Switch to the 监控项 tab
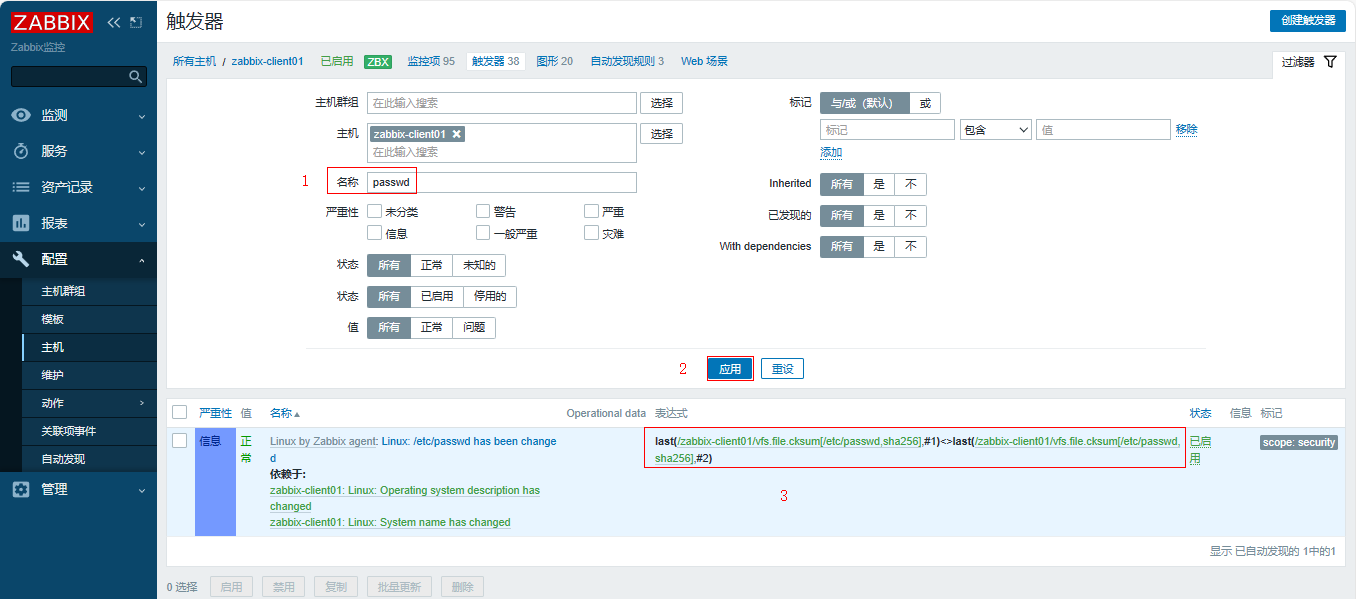 point(430,61)
